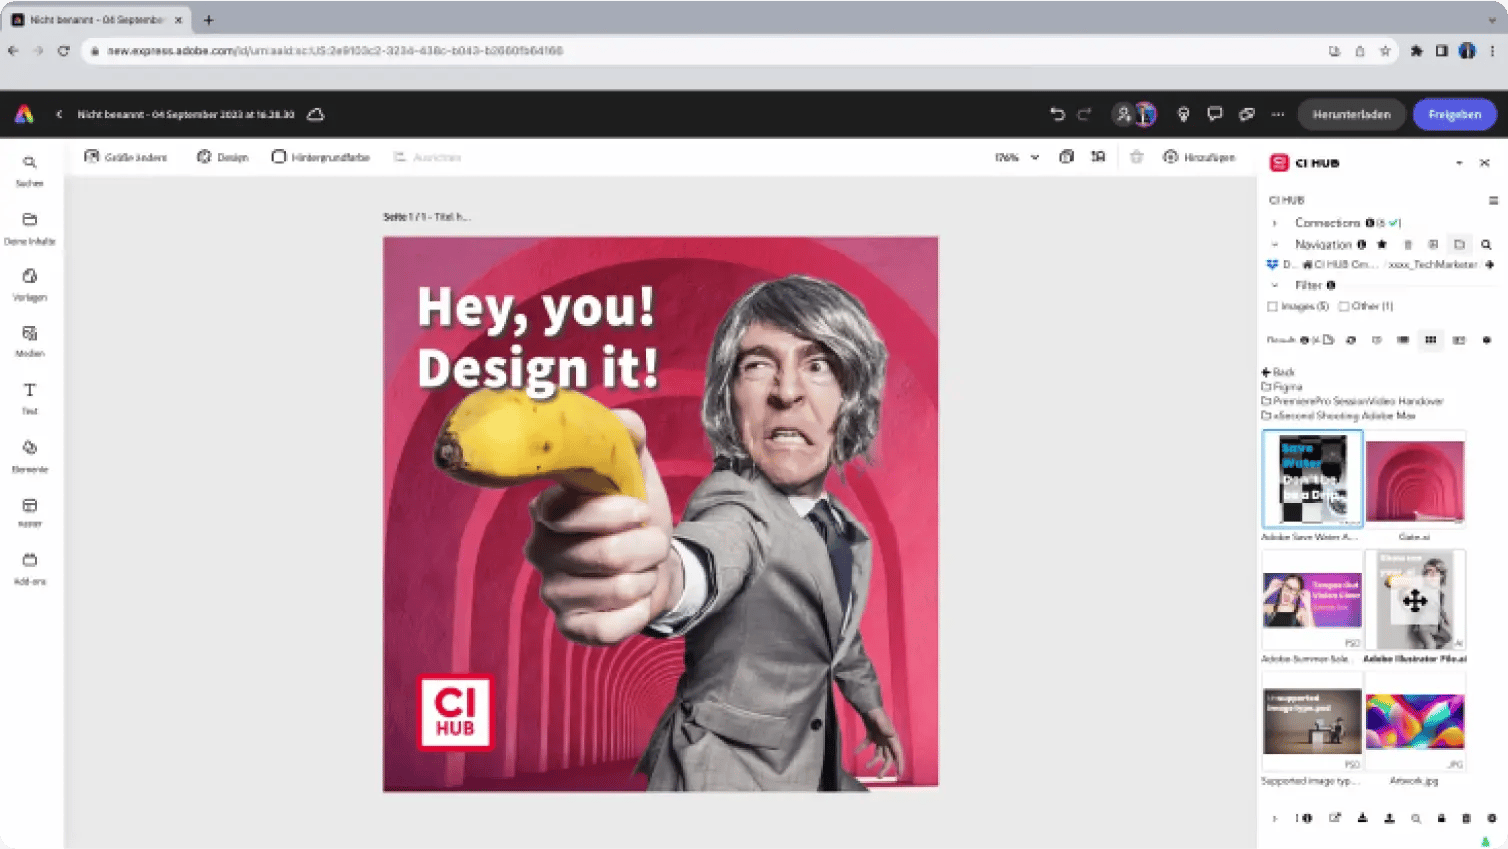
Task: Open the PremierePro SessionVideo Handover folder
Action: coord(1353,401)
